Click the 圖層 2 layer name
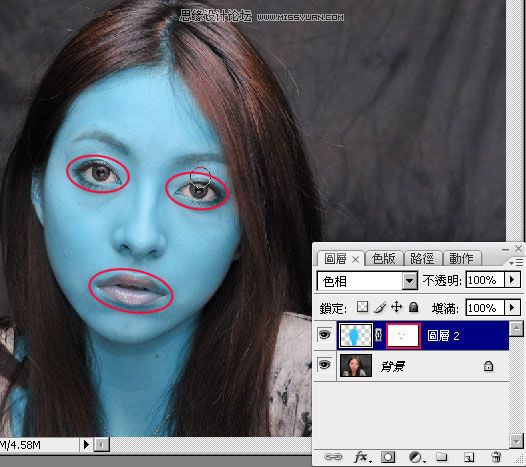 (443, 335)
